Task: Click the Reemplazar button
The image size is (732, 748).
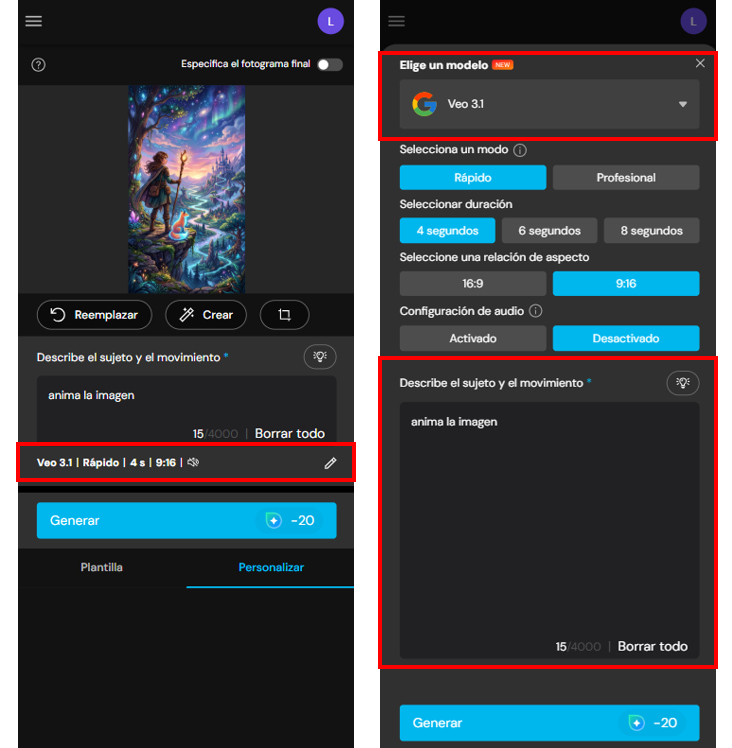Action: click(x=94, y=315)
